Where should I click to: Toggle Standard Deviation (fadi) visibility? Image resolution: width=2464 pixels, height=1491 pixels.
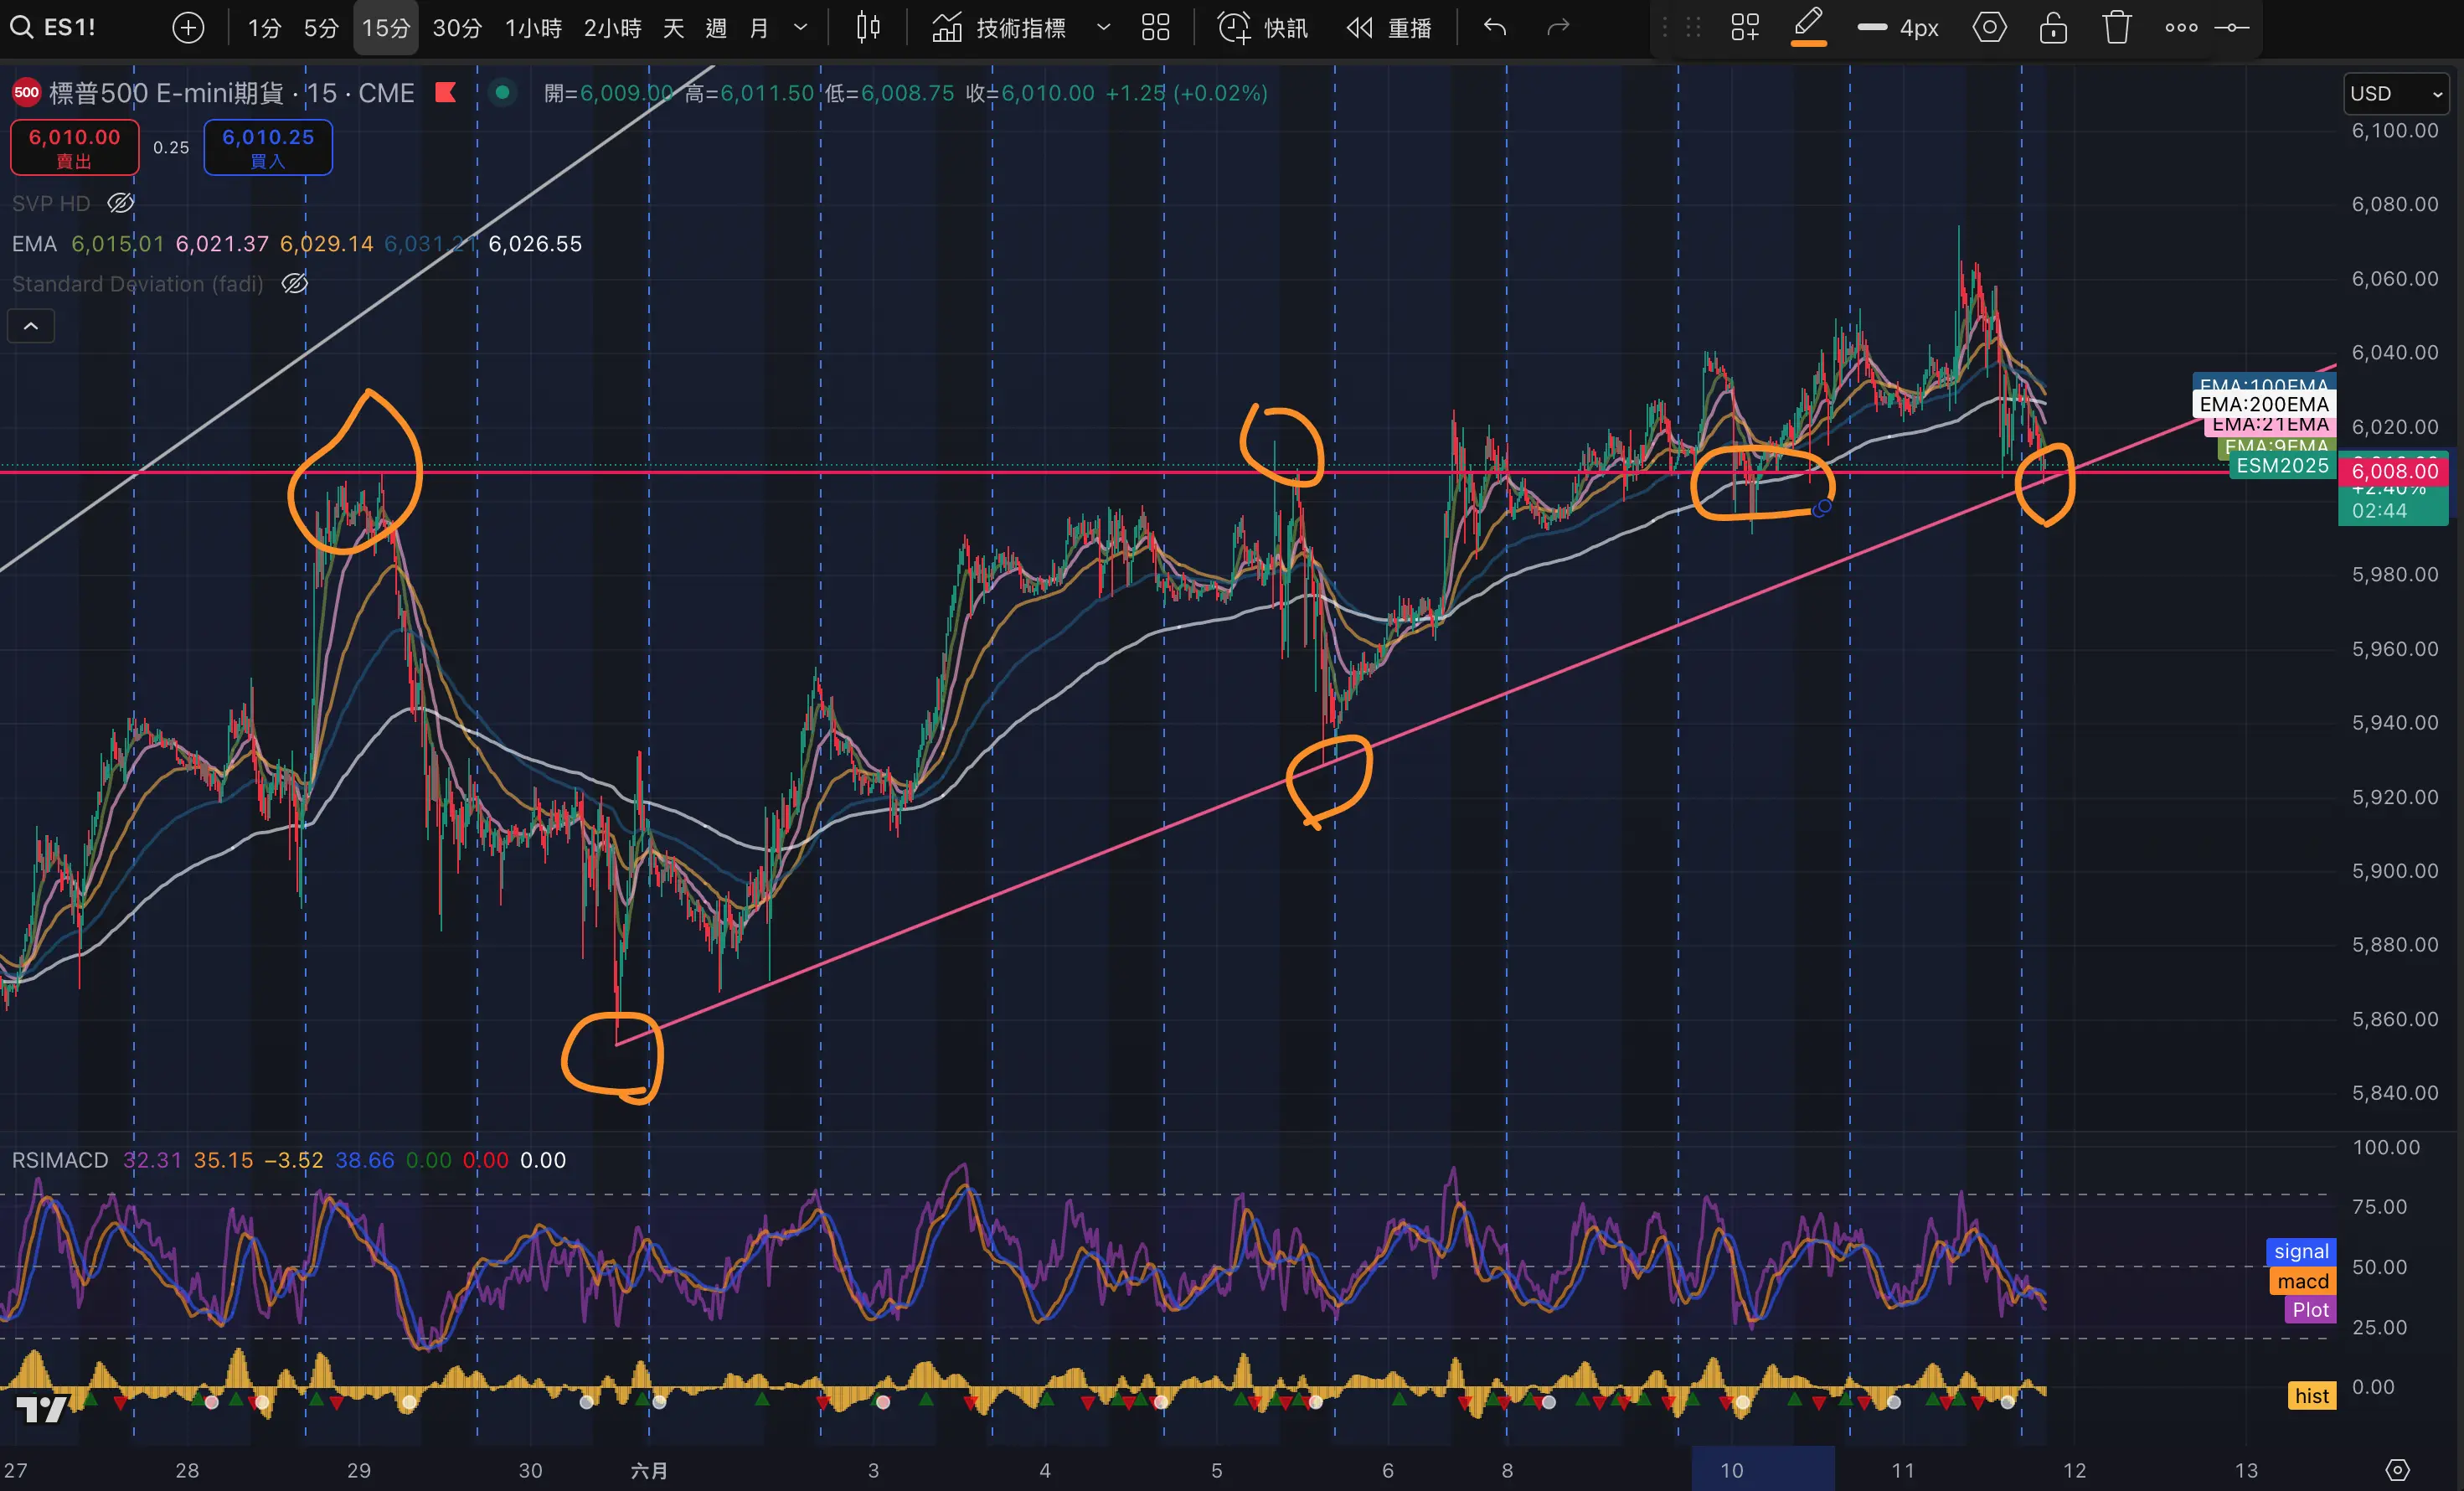294,284
